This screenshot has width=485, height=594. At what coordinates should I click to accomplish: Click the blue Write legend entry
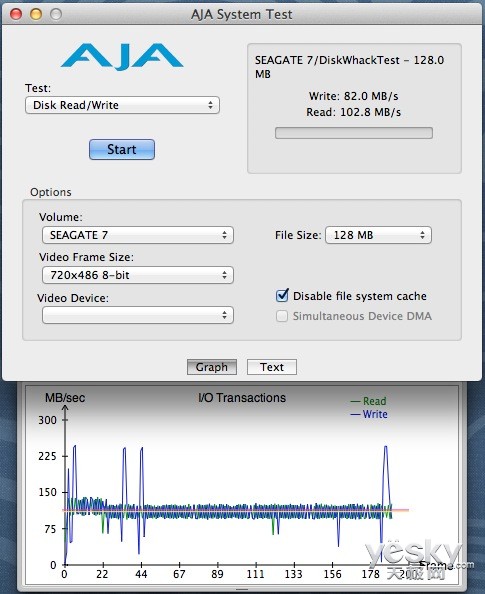point(369,414)
